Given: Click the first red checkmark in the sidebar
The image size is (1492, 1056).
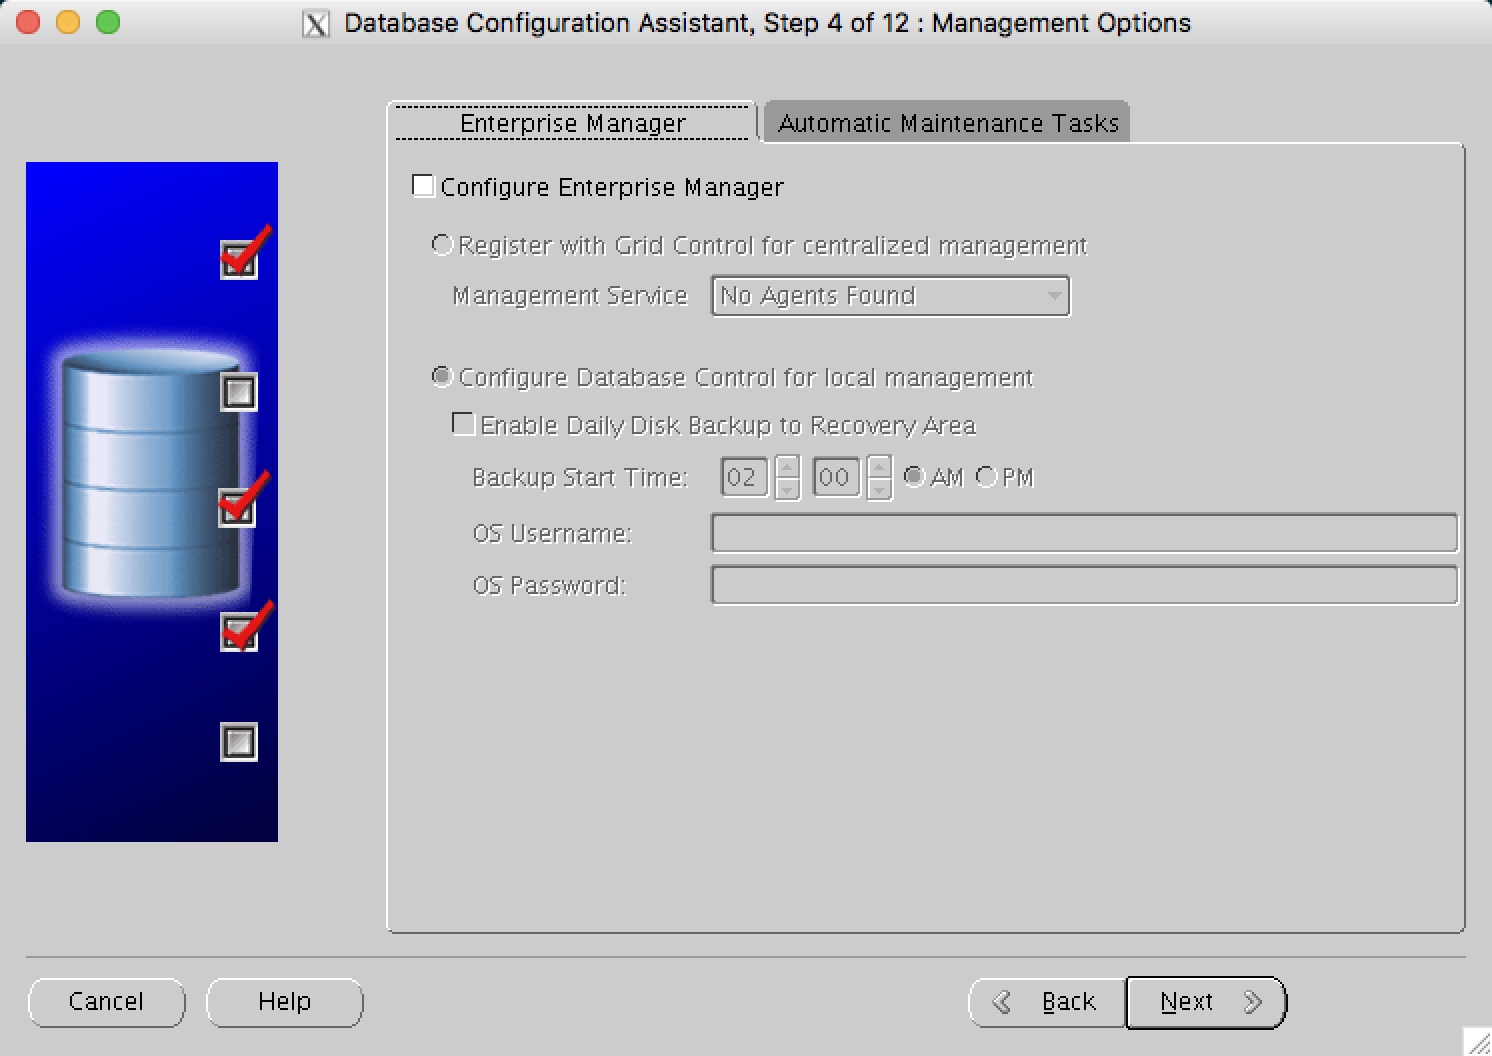Looking at the screenshot, I should tap(238, 258).
